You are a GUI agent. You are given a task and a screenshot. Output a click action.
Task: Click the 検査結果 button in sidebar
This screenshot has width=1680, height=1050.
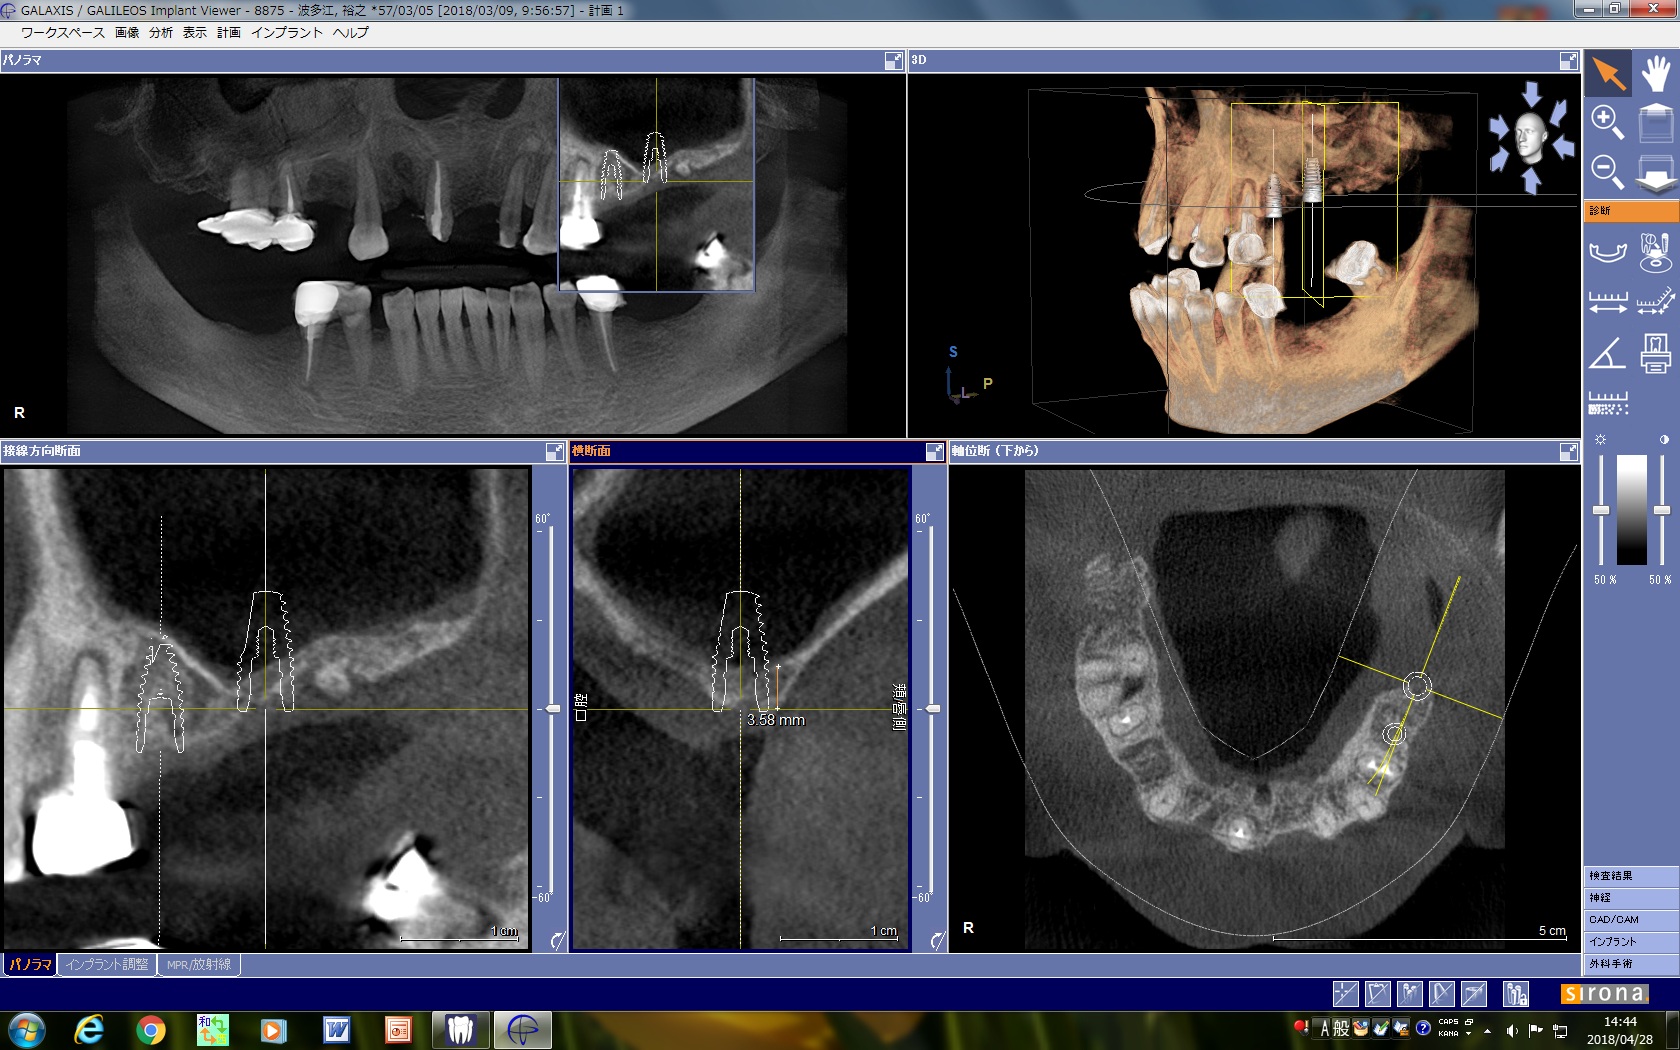click(x=1630, y=876)
